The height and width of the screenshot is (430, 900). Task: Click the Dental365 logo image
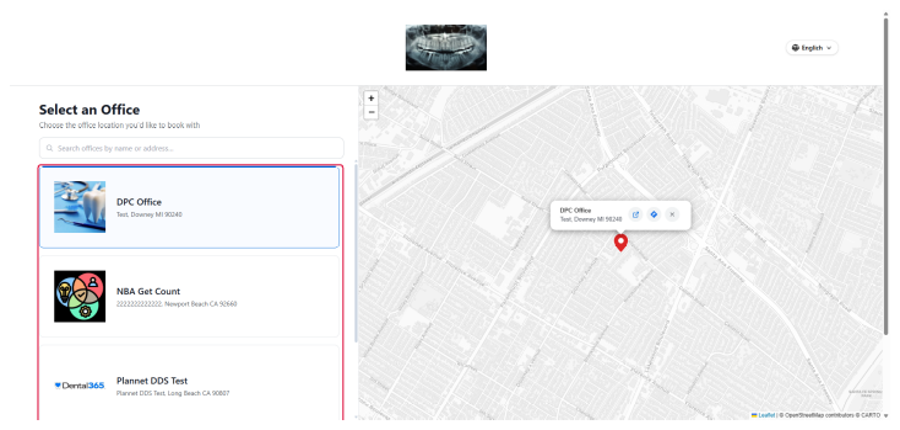(x=80, y=386)
